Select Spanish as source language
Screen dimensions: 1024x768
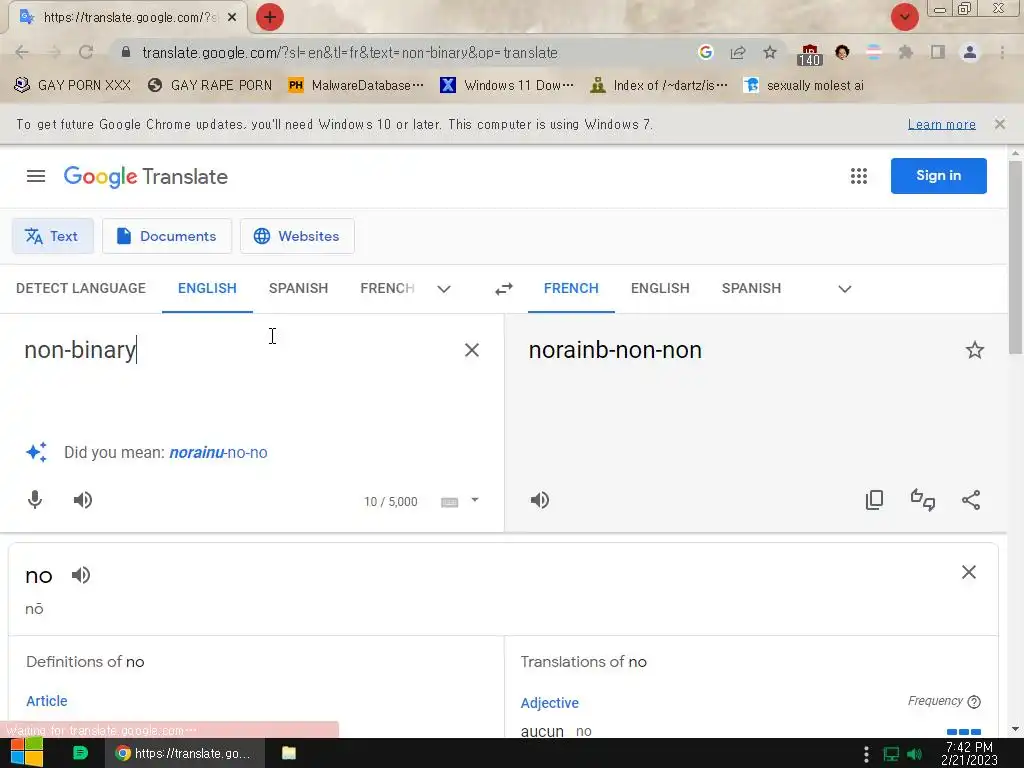pos(298,288)
